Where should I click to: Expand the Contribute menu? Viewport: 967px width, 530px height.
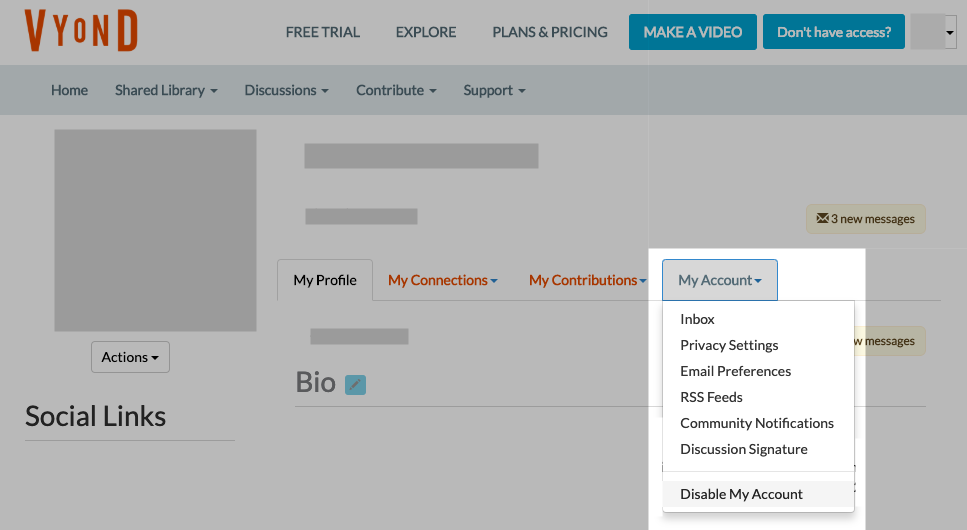(396, 90)
